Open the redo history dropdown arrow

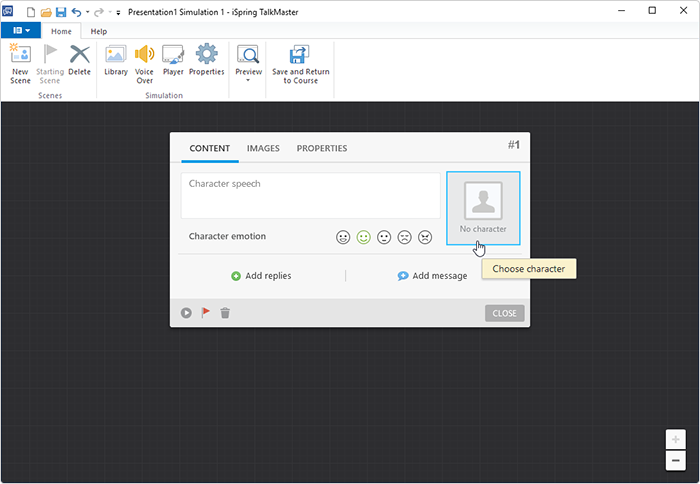pyautogui.click(x=110, y=12)
